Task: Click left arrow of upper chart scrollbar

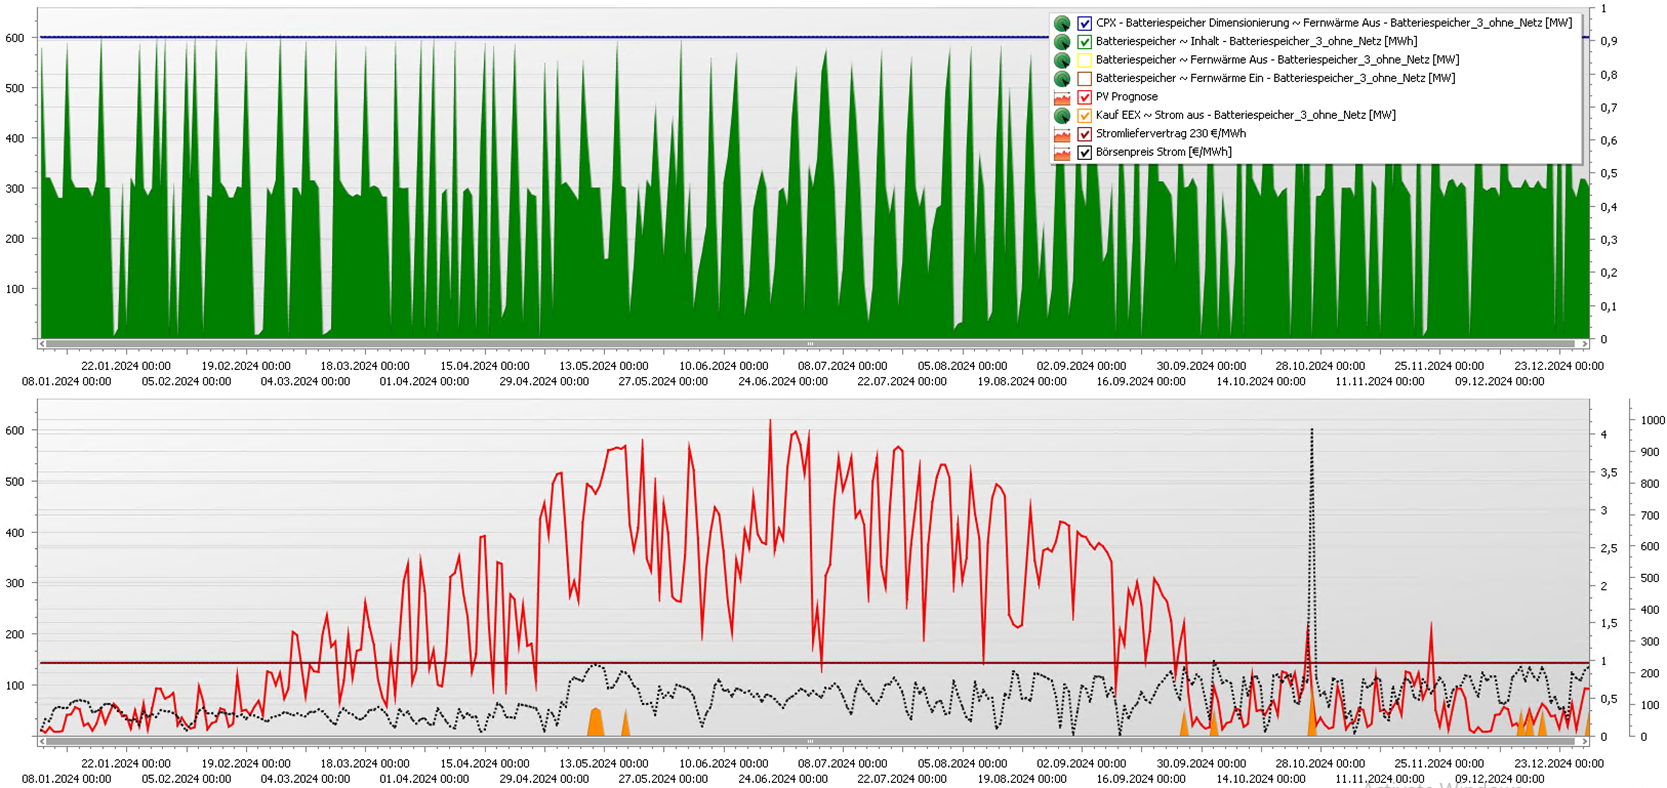Action: [x=42, y=344]
